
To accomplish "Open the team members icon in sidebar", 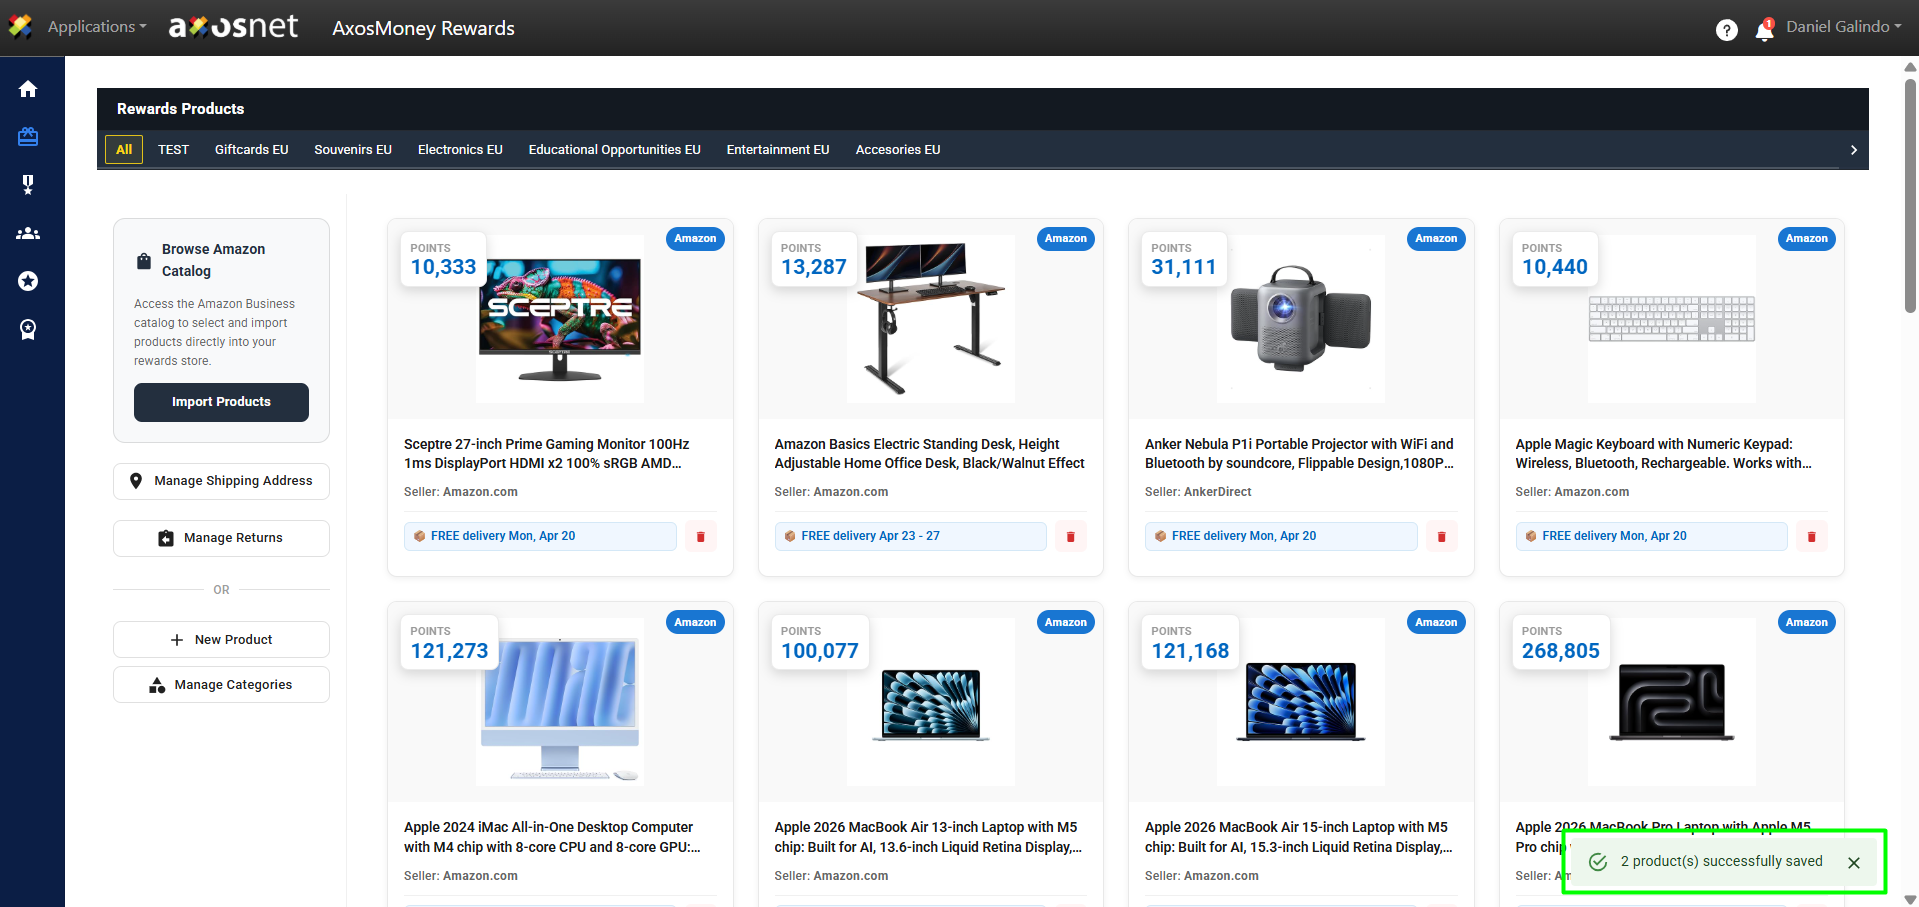I will tap(28, 233).
